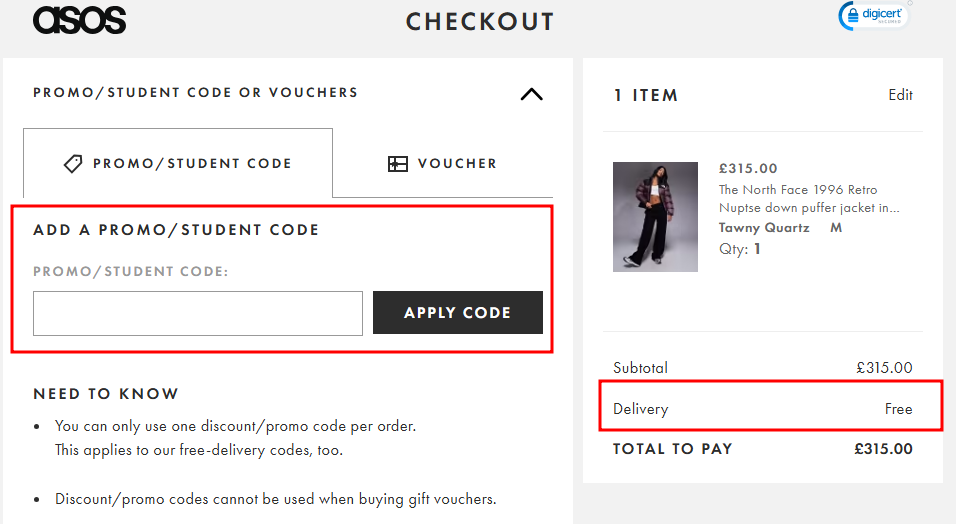Click the puffer jacket product thumbnail
This screenshot has height=524, width=956.
click(x=655, y=217)
